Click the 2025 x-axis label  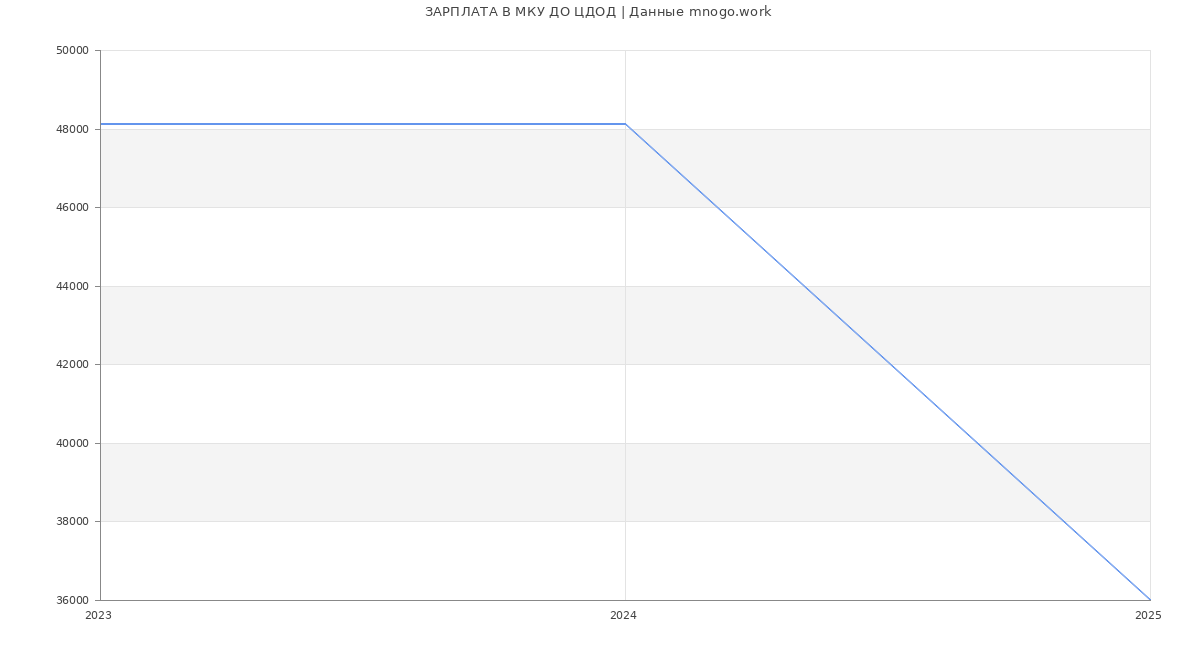tap(1148, 616)
